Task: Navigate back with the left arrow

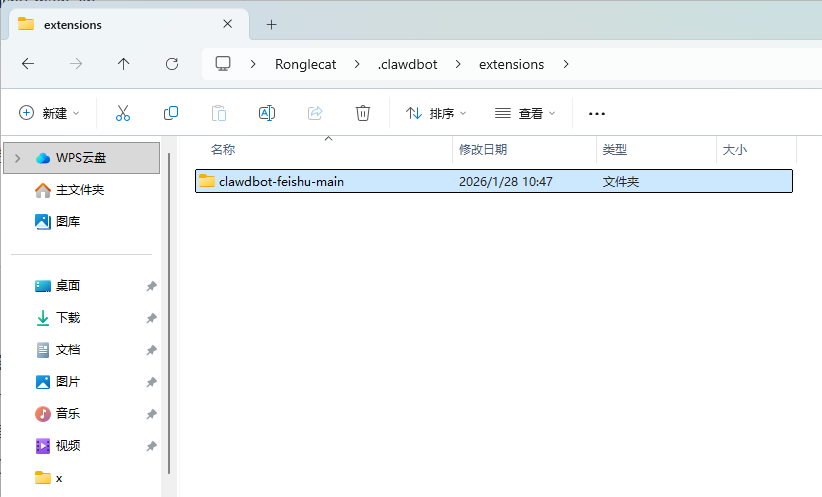Action: pyautogui.click(x=28, y=64)
